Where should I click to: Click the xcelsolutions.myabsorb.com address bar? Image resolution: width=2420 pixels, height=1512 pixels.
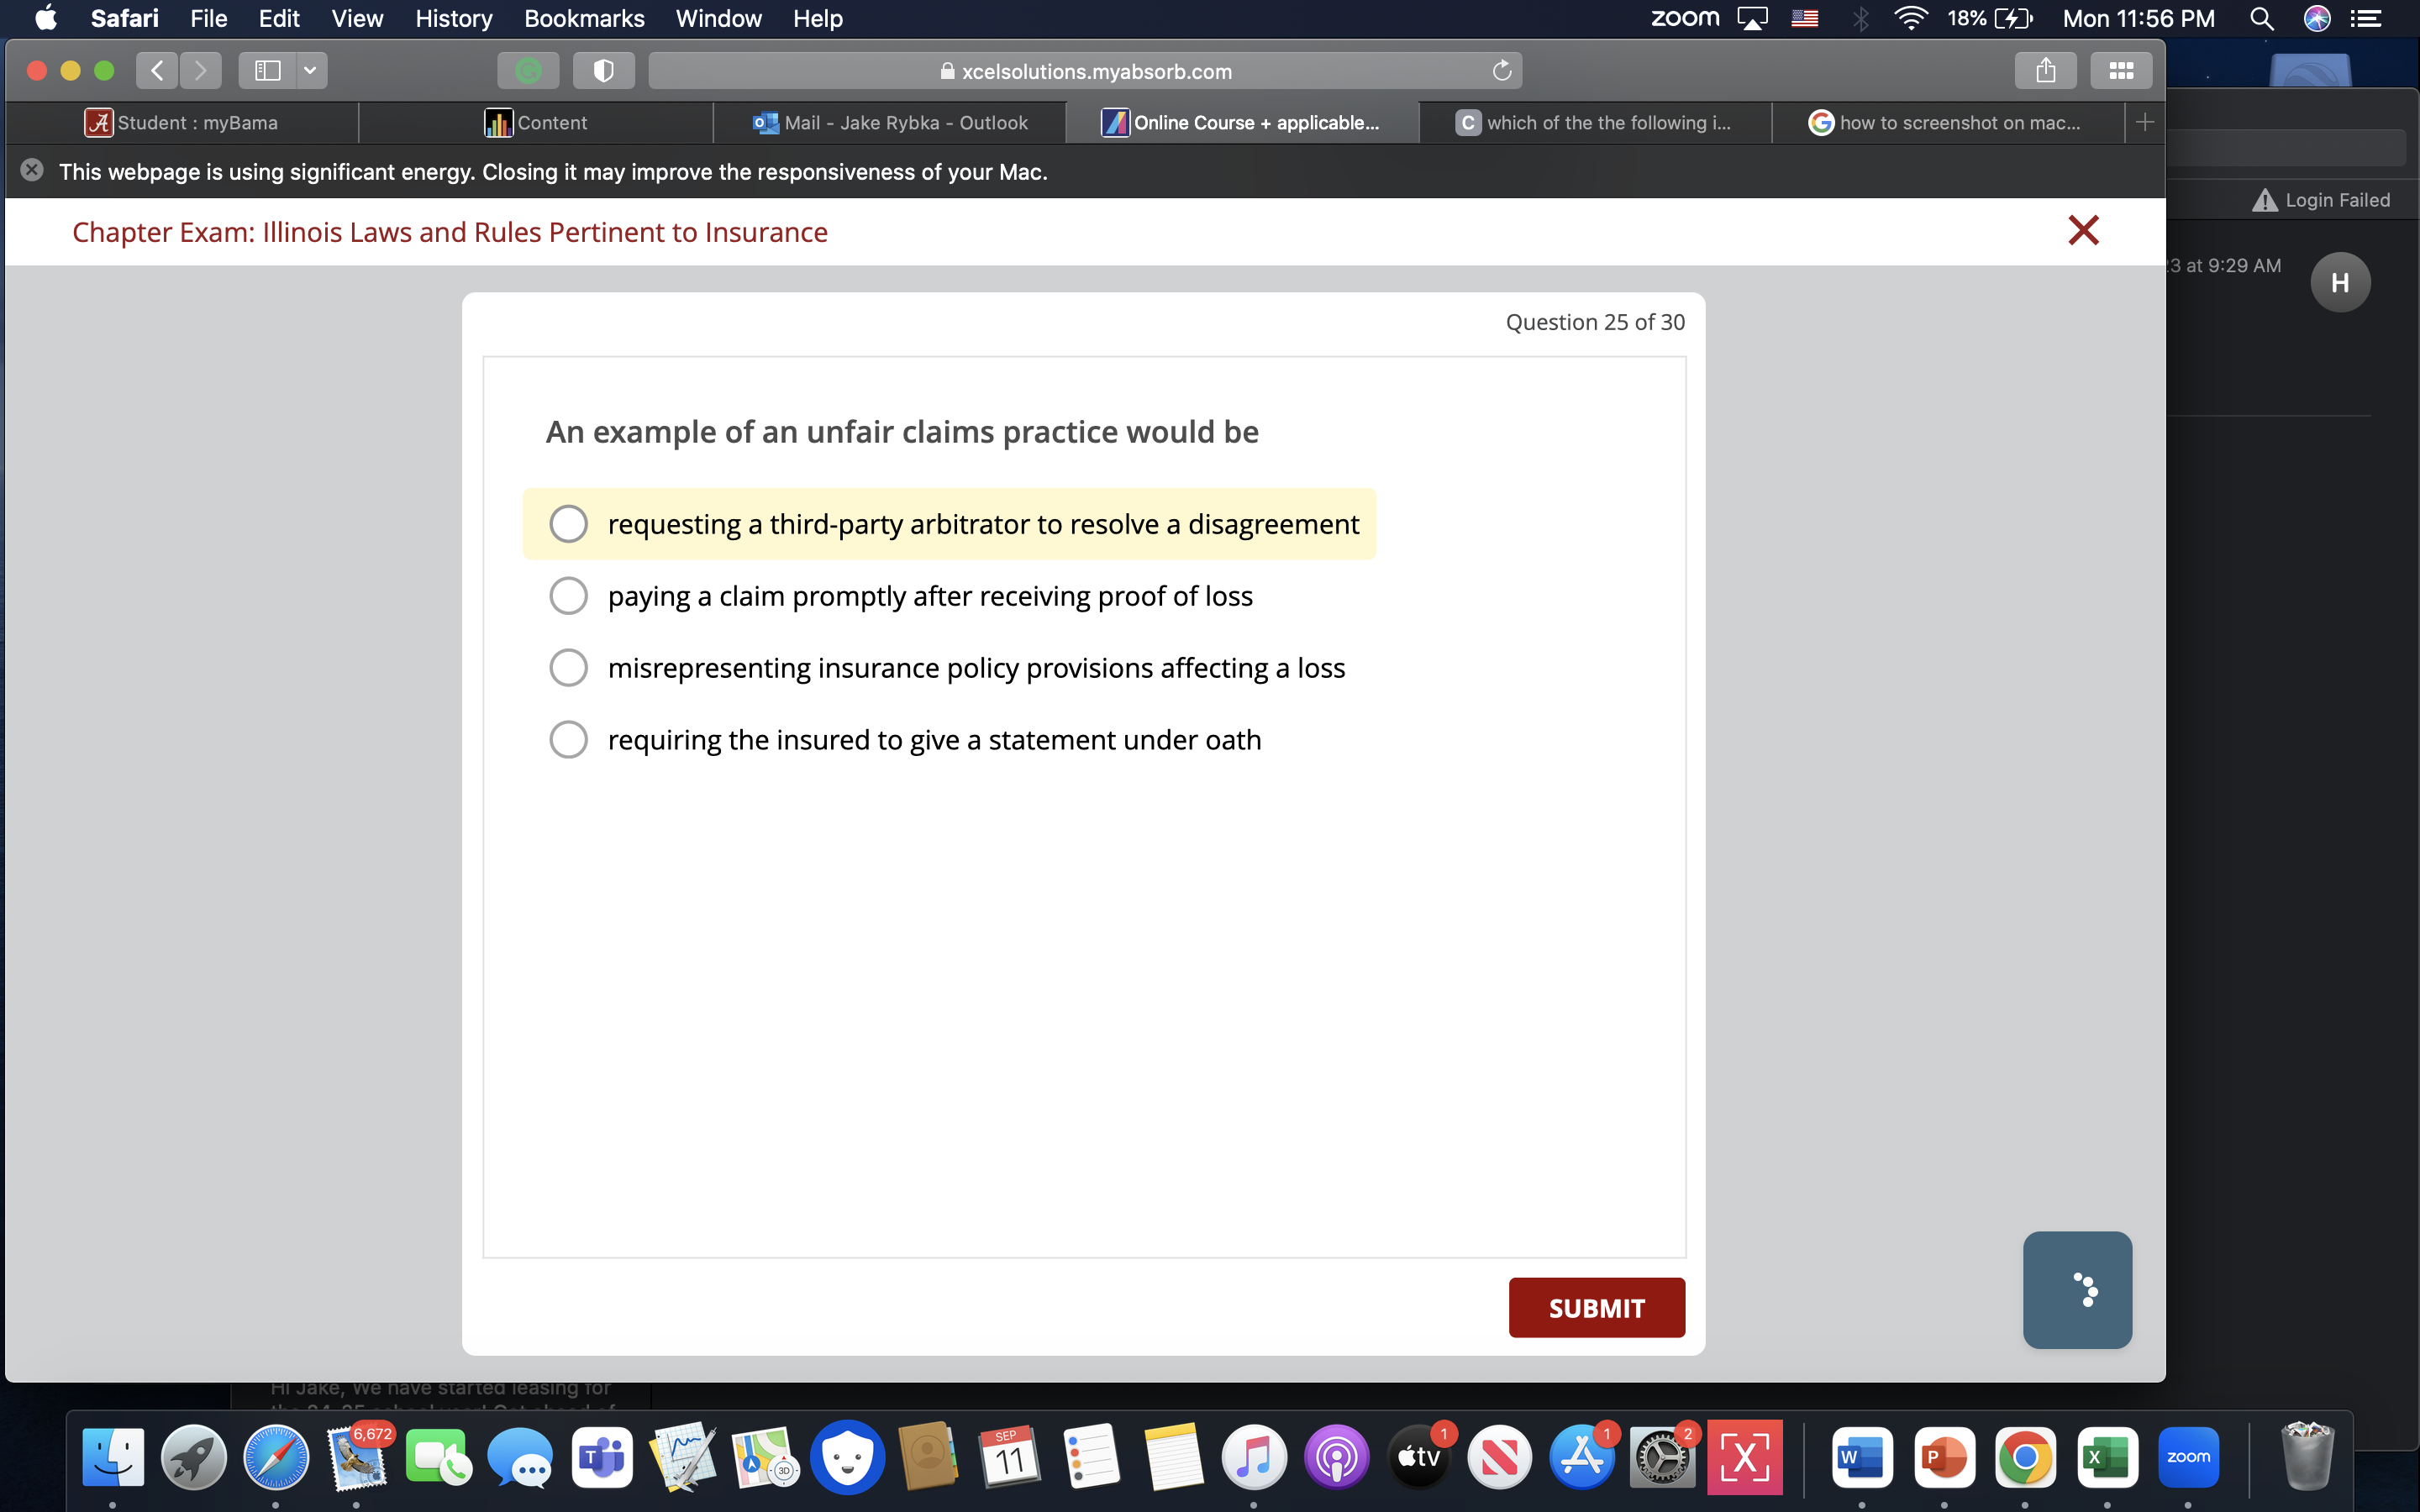[1085, 71]
